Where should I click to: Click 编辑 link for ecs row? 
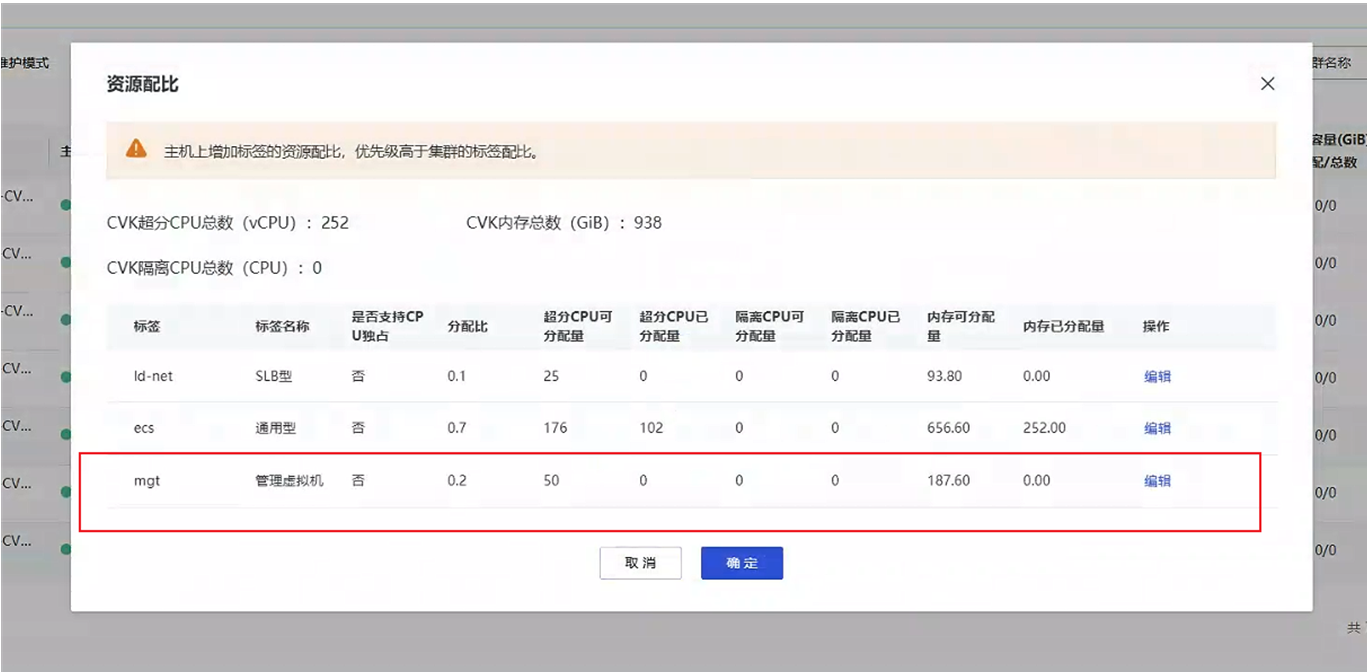[1157, 428]
